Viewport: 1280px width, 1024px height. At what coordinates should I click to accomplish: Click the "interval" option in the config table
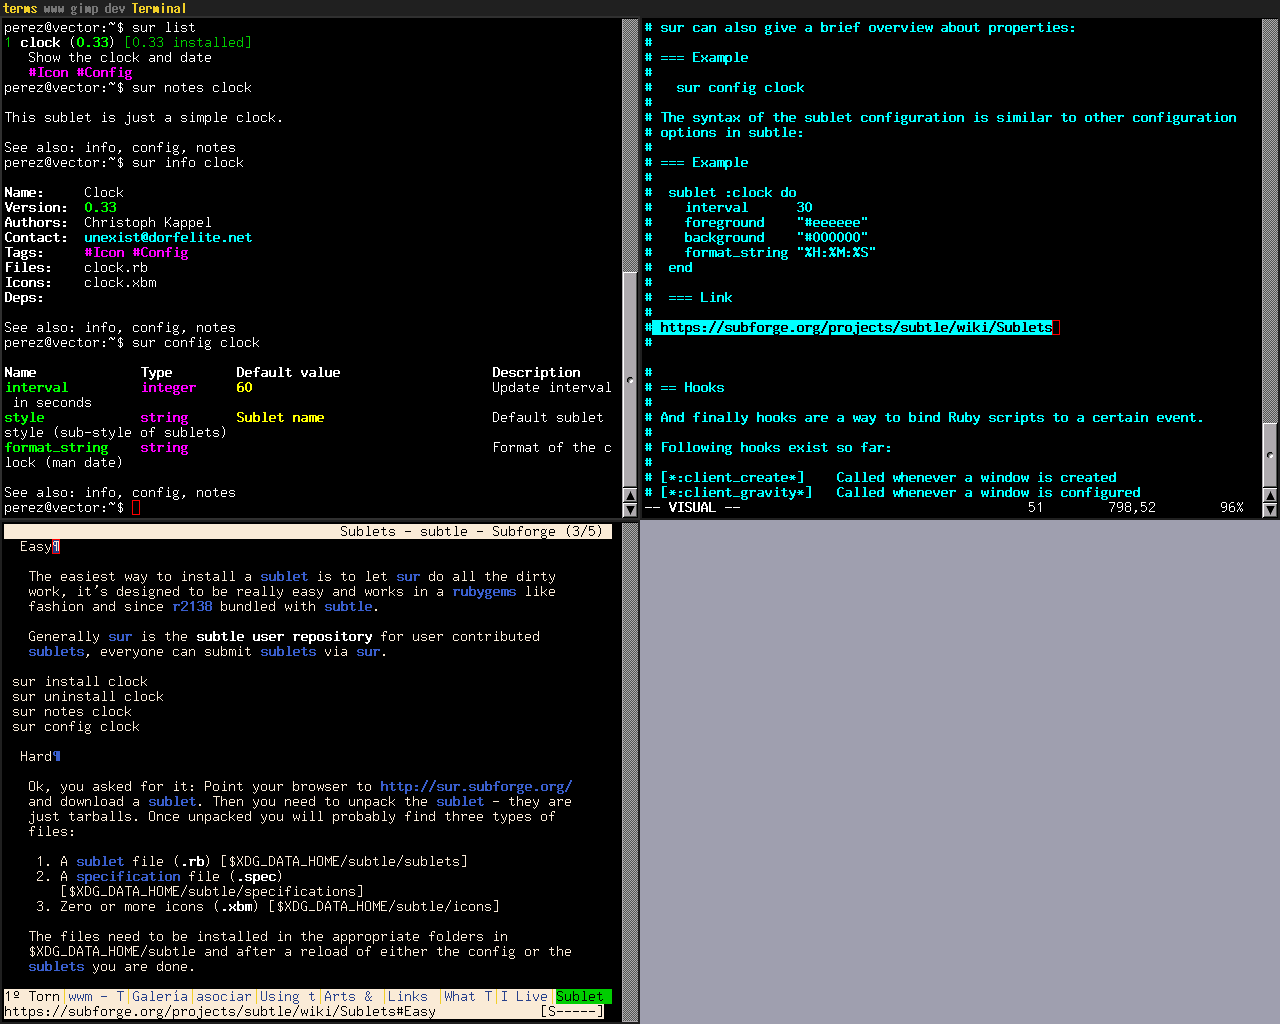(36, 388)
